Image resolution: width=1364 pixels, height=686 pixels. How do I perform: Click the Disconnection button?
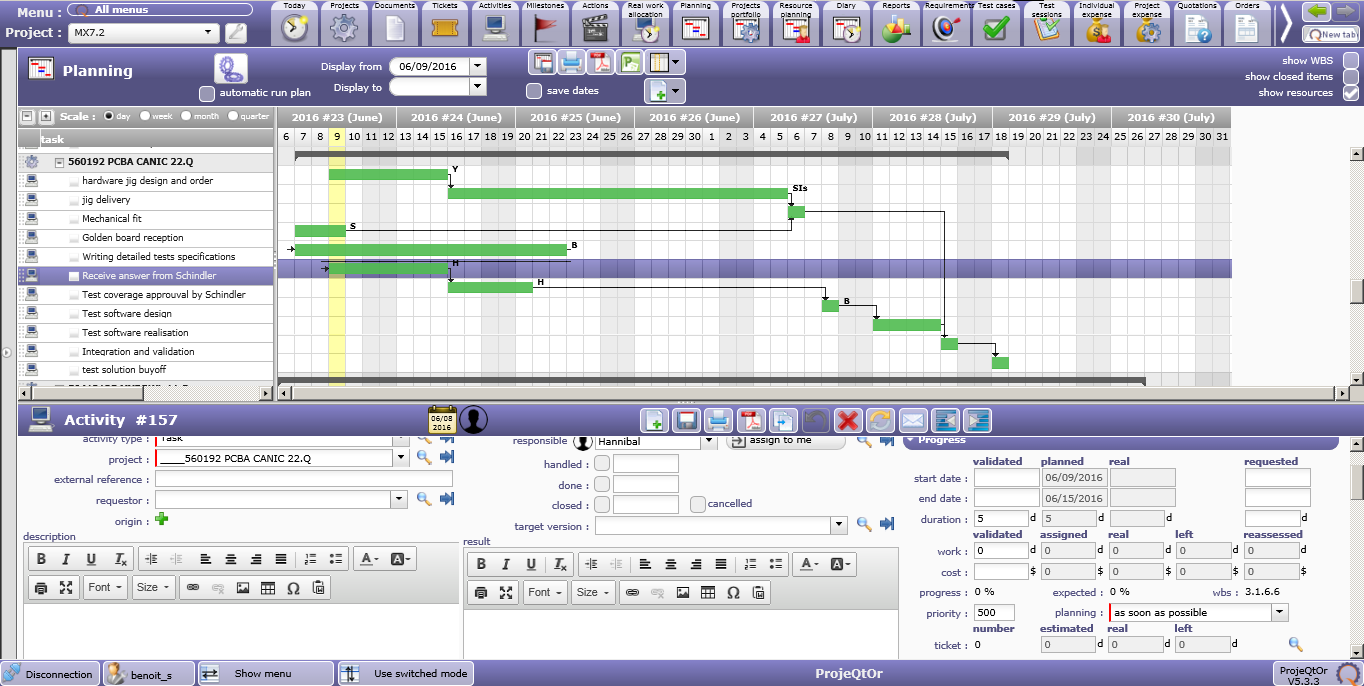50,674
